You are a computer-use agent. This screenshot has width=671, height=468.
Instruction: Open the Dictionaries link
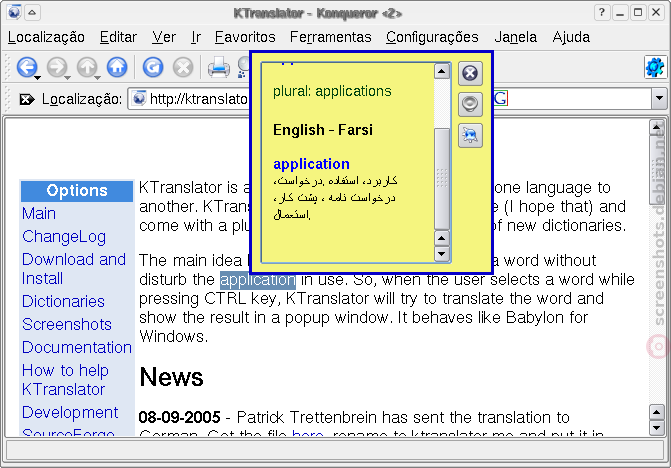coord(63,302)
